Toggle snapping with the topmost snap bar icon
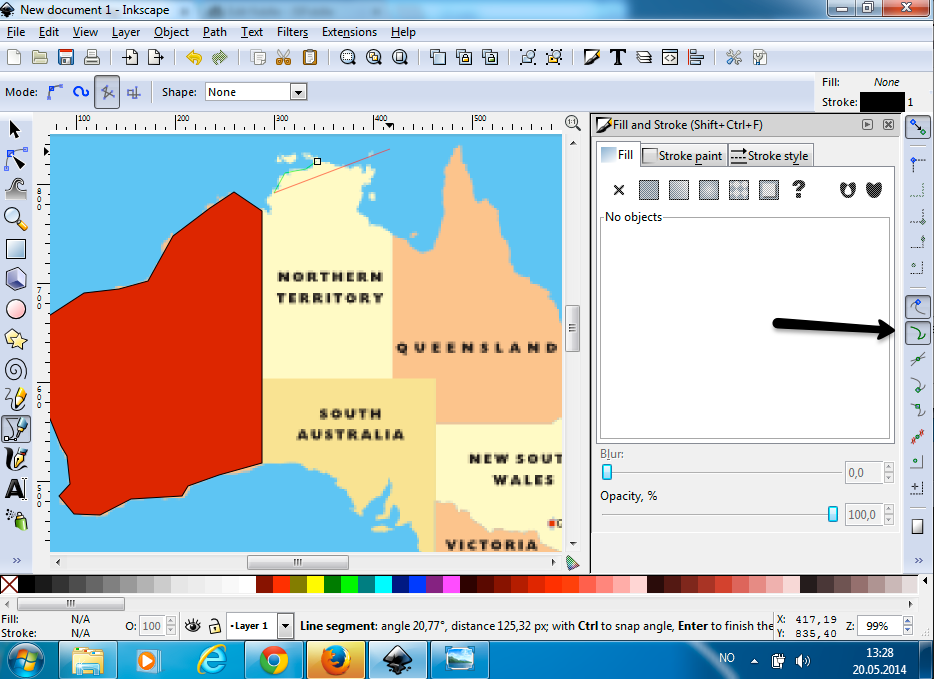The height and width of the screenshot is (679, 934). pyautogui.click(x=918, y=128)
